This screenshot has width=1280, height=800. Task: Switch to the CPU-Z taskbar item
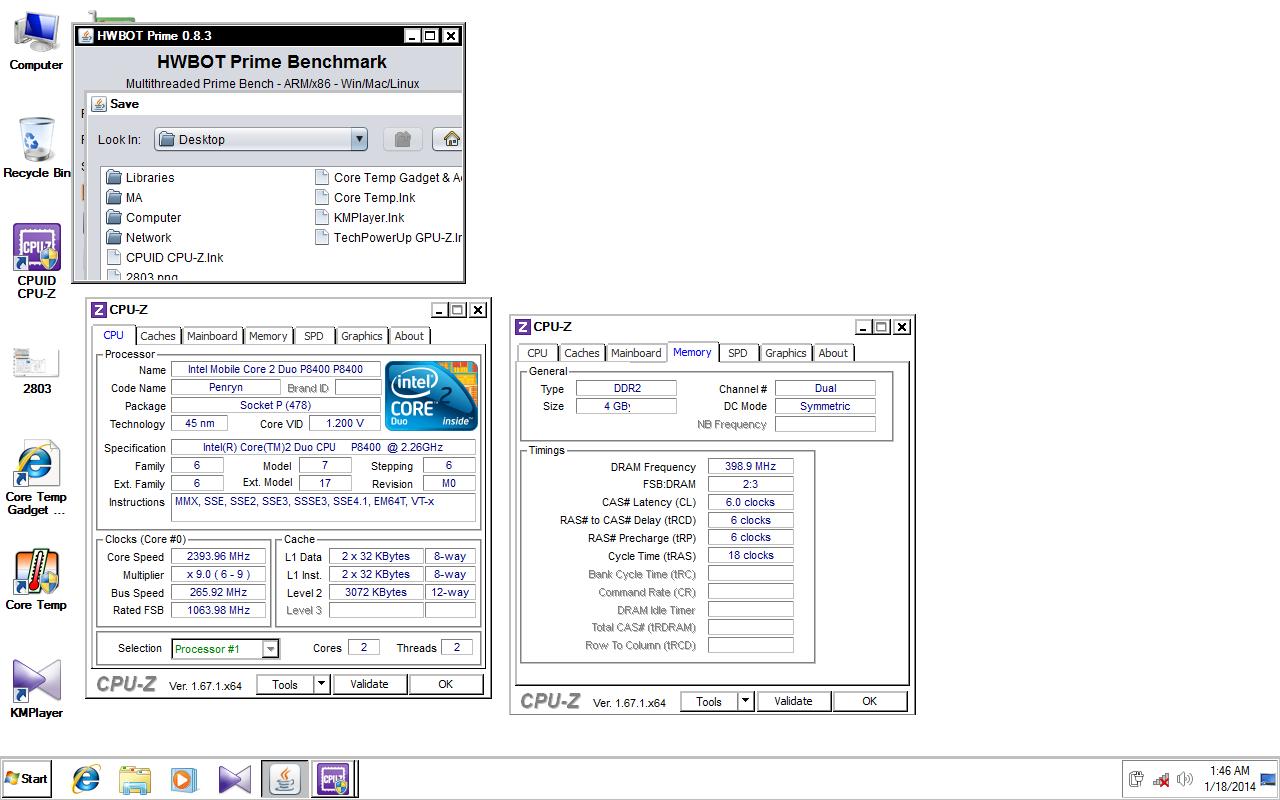point(333,779)
